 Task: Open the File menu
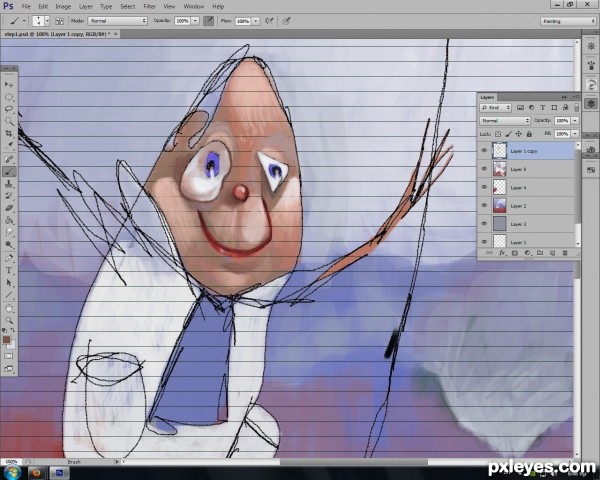tap(26, 7)
